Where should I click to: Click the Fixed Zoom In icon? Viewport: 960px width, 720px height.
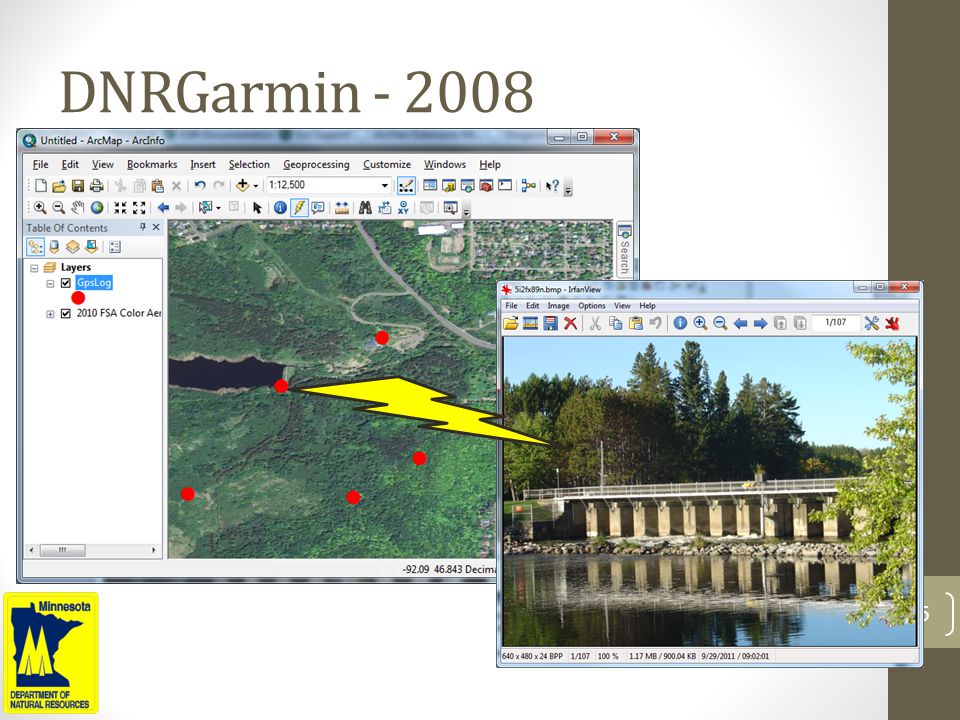tap(121, 208)
